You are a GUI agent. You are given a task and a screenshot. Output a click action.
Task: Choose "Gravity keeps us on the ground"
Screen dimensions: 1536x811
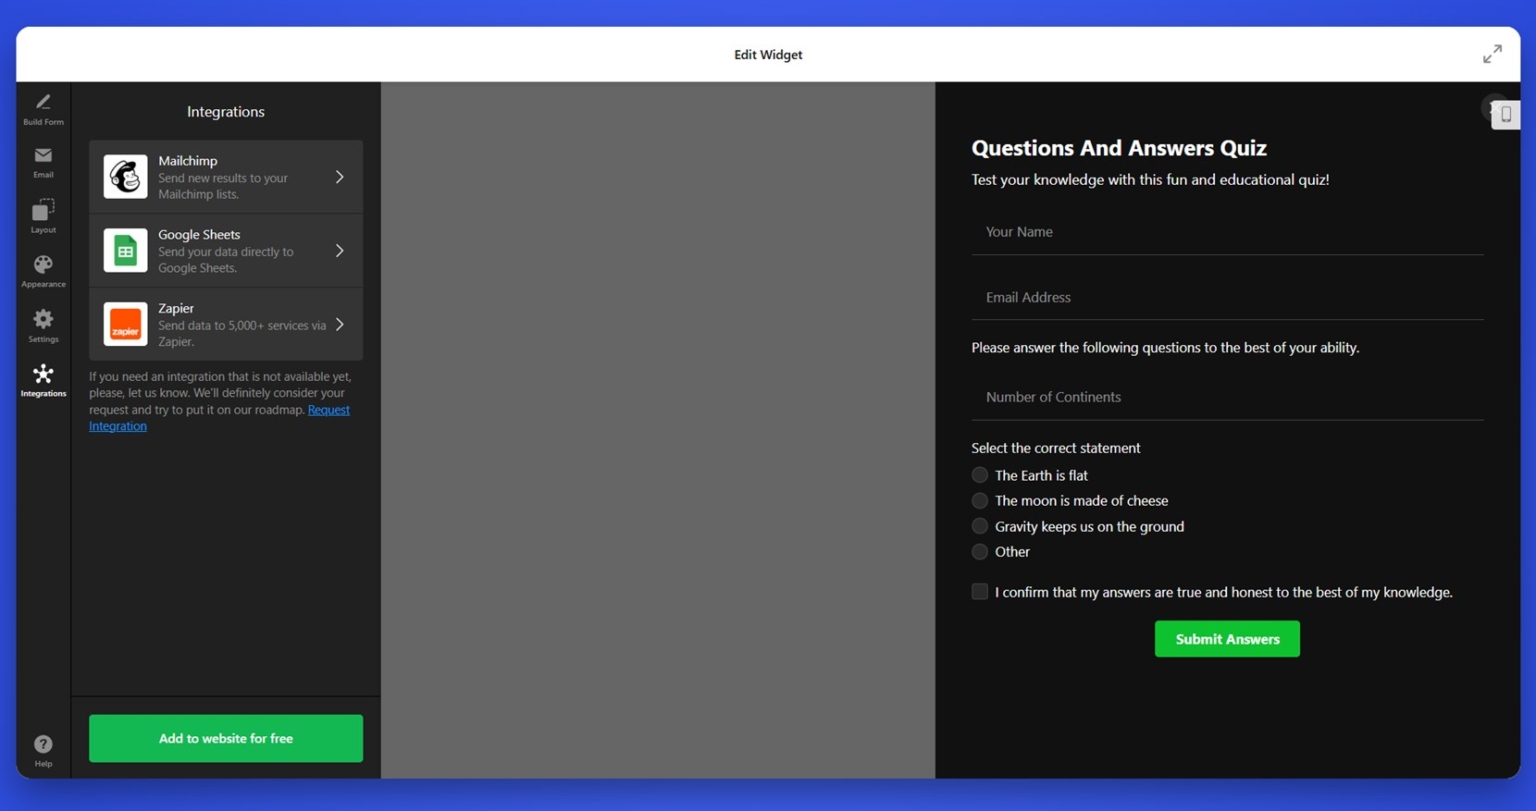click(979, 526)
